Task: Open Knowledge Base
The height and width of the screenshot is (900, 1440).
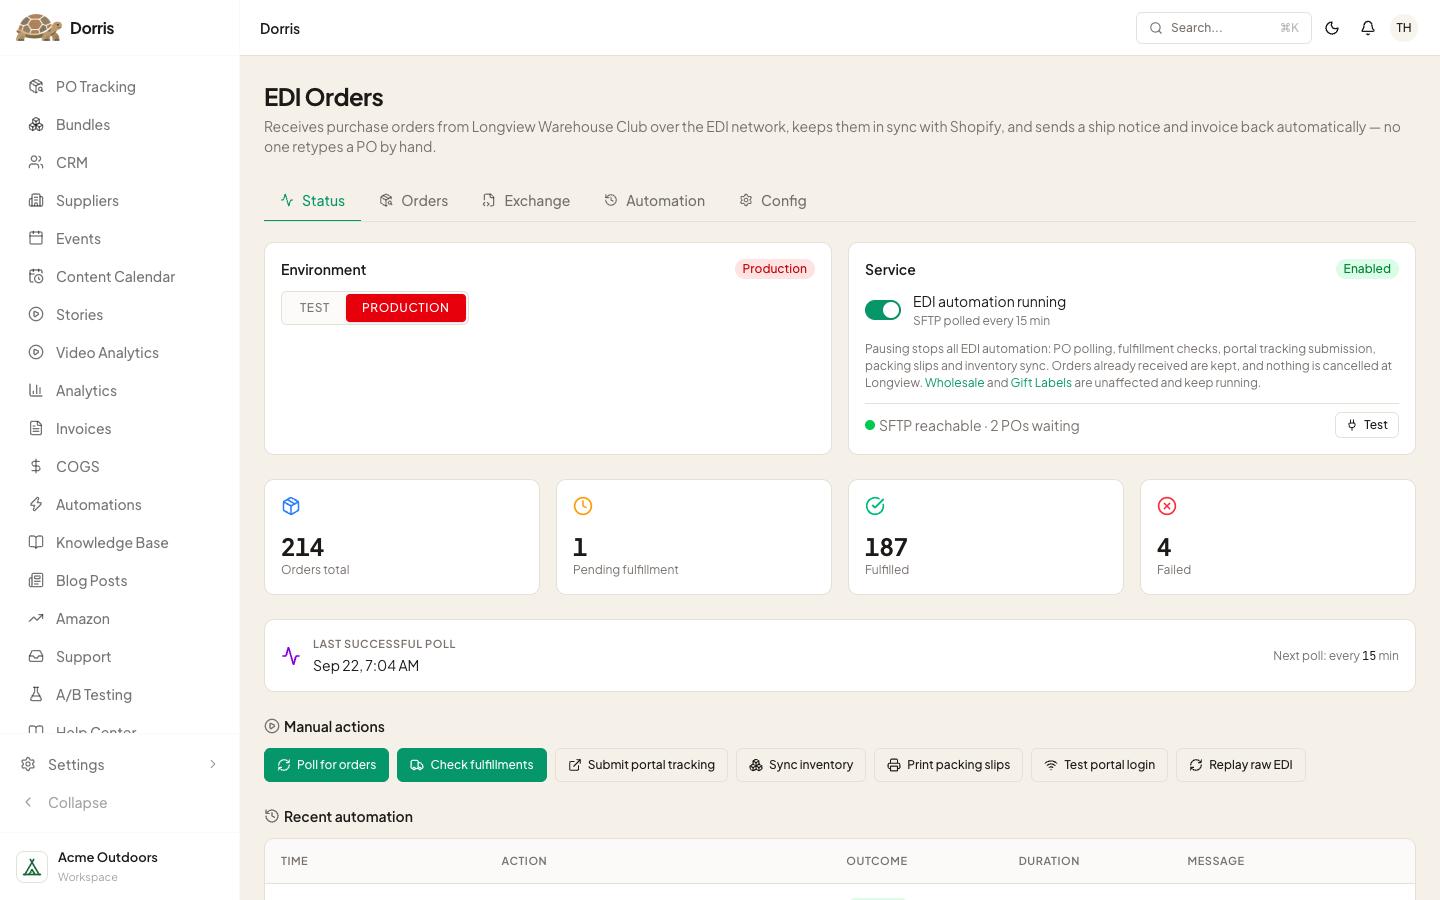Action: (120, 543)
